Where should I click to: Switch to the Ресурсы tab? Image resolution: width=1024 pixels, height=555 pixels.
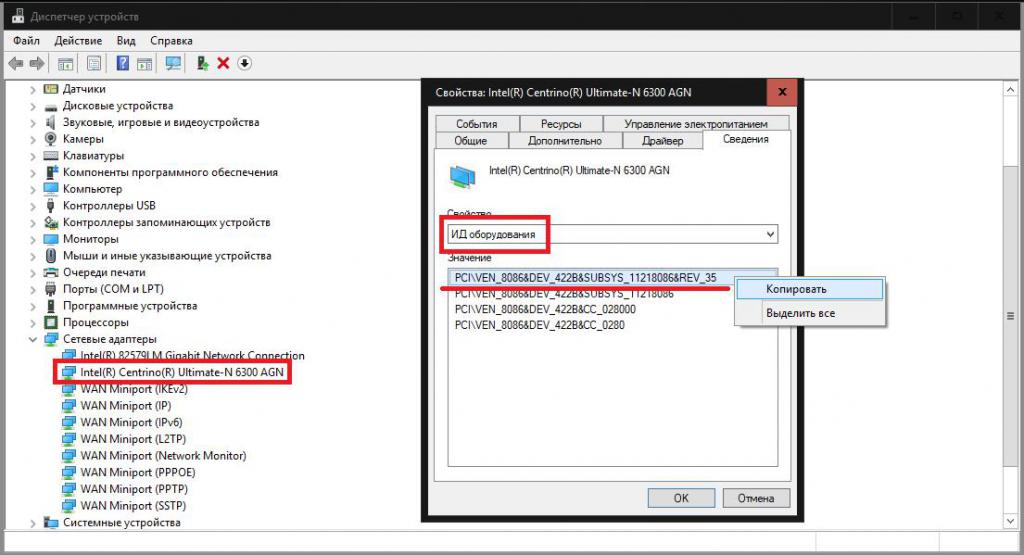pyautogui.click(x=561, y=123)
